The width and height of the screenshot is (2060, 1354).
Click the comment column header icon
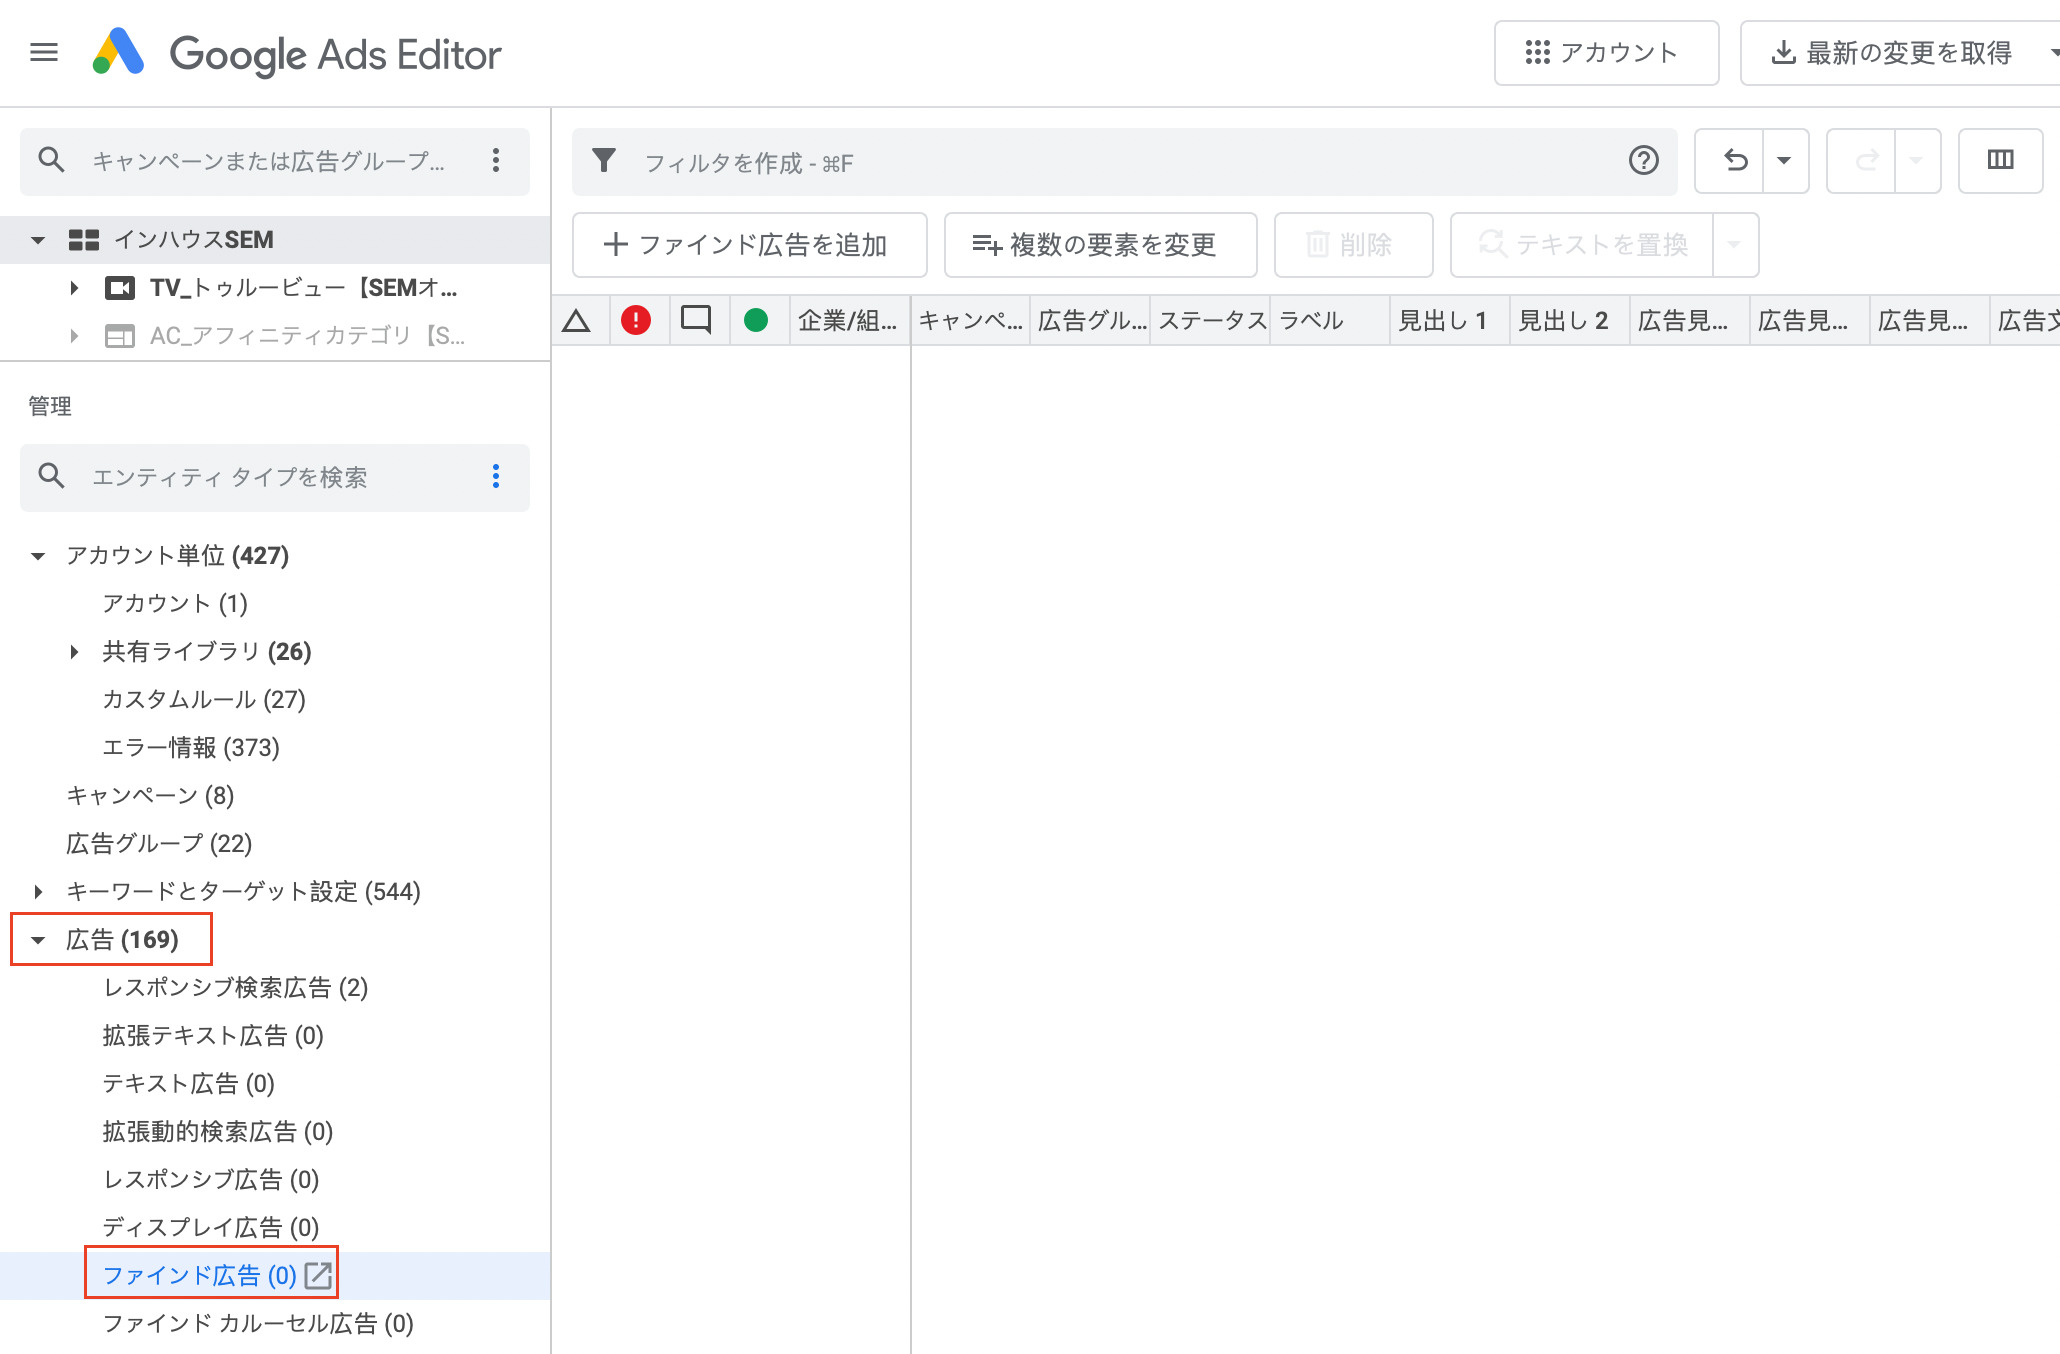click(696, 320)
